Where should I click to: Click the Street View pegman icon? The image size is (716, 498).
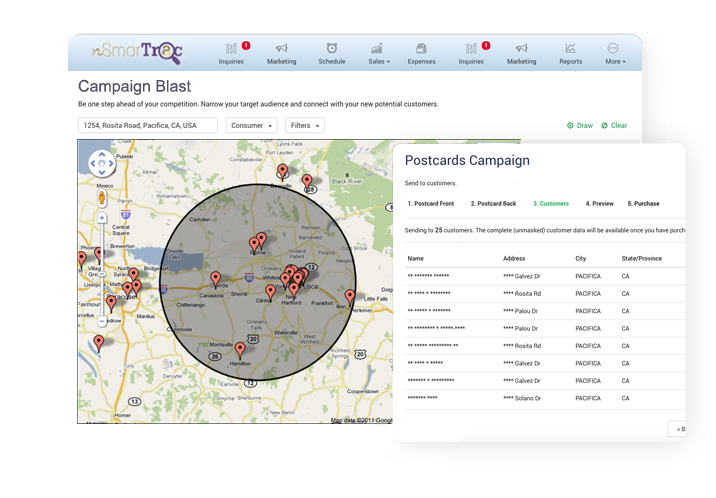(x=102, y=198)
